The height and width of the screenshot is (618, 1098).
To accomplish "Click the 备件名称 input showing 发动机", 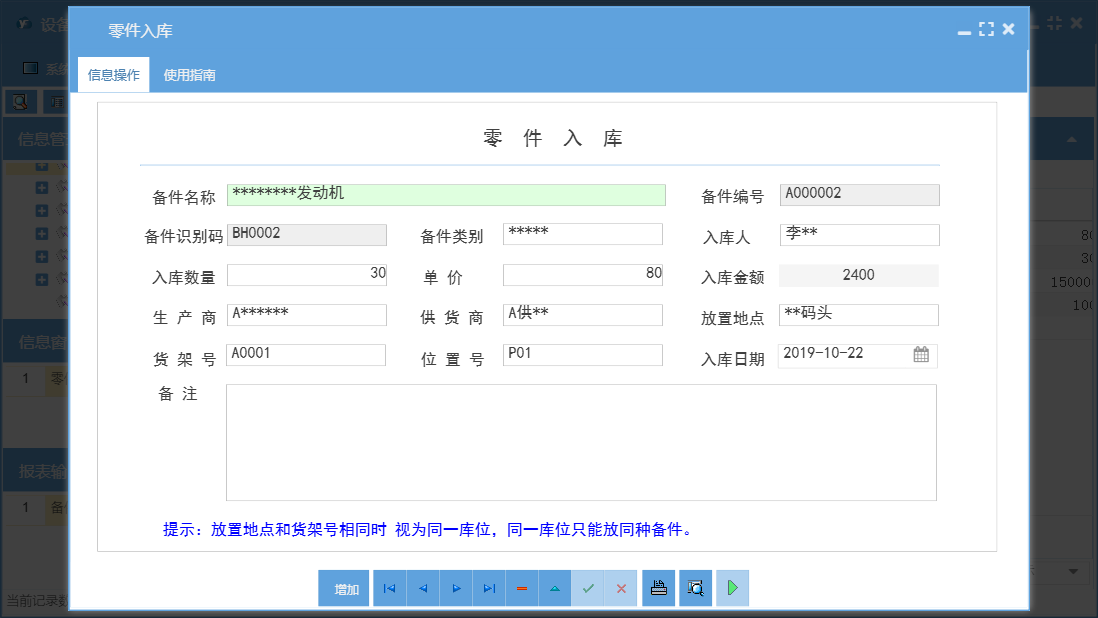I will pos(447,195).
